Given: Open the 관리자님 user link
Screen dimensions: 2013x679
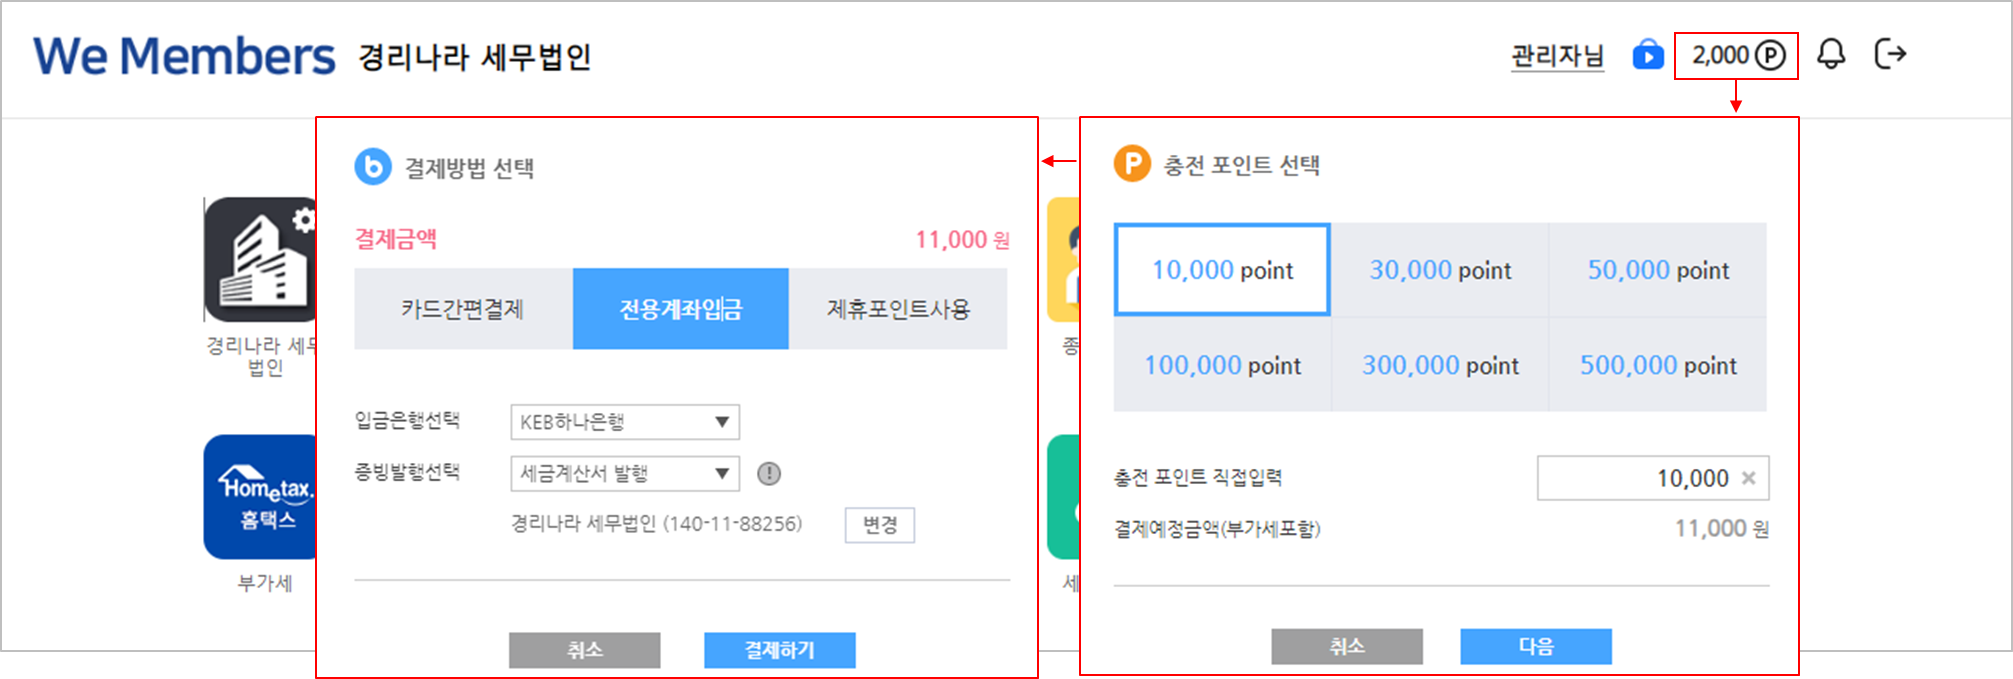Looking at the screenshot, I should click(x=1556, y=56).
